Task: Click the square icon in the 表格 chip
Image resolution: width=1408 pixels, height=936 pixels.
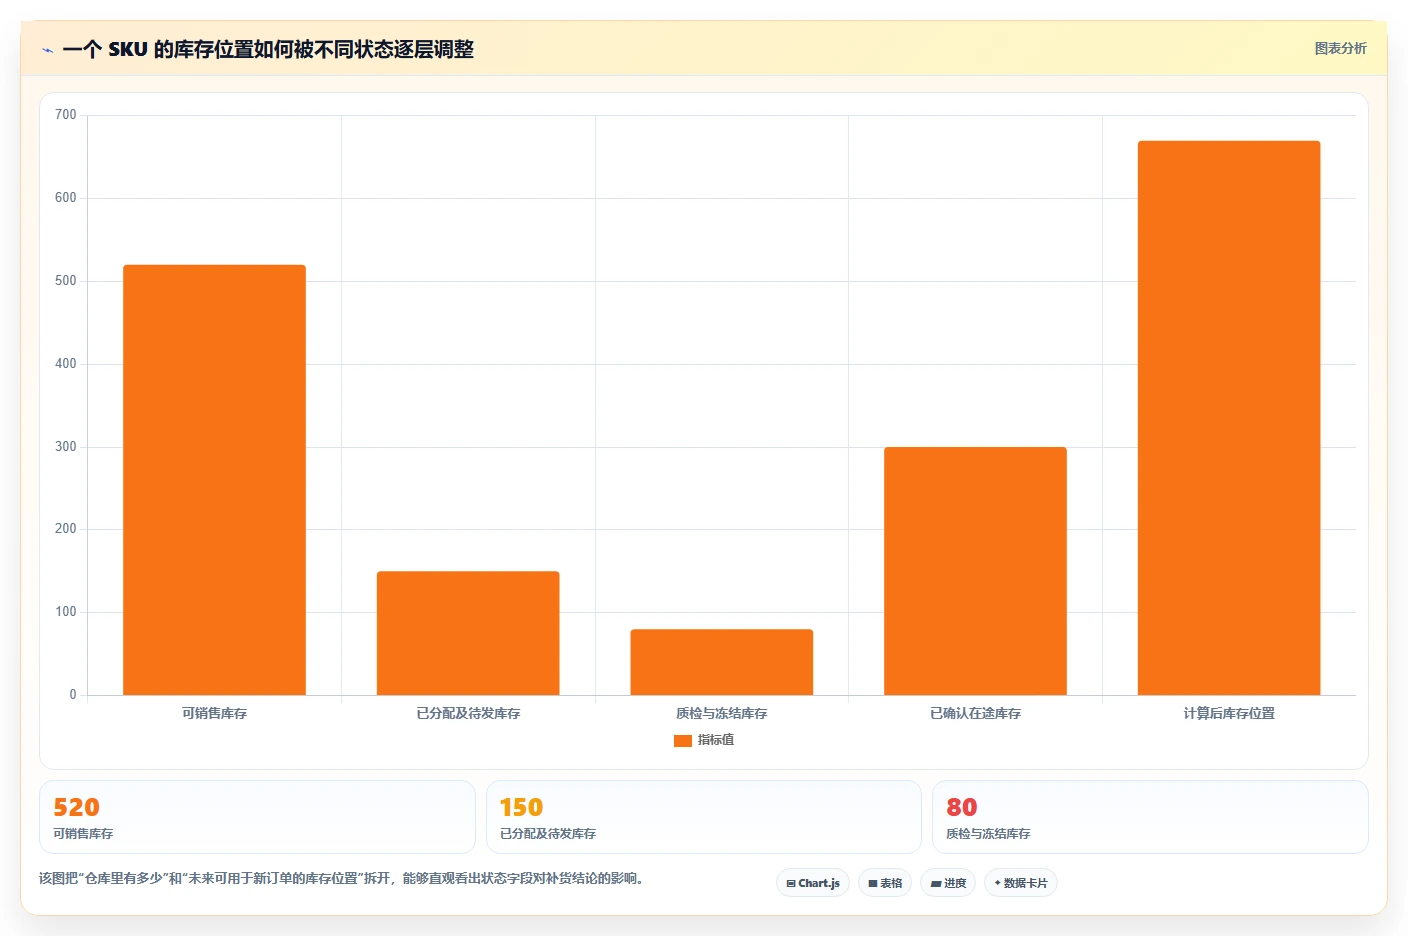Action: point(873,884)
